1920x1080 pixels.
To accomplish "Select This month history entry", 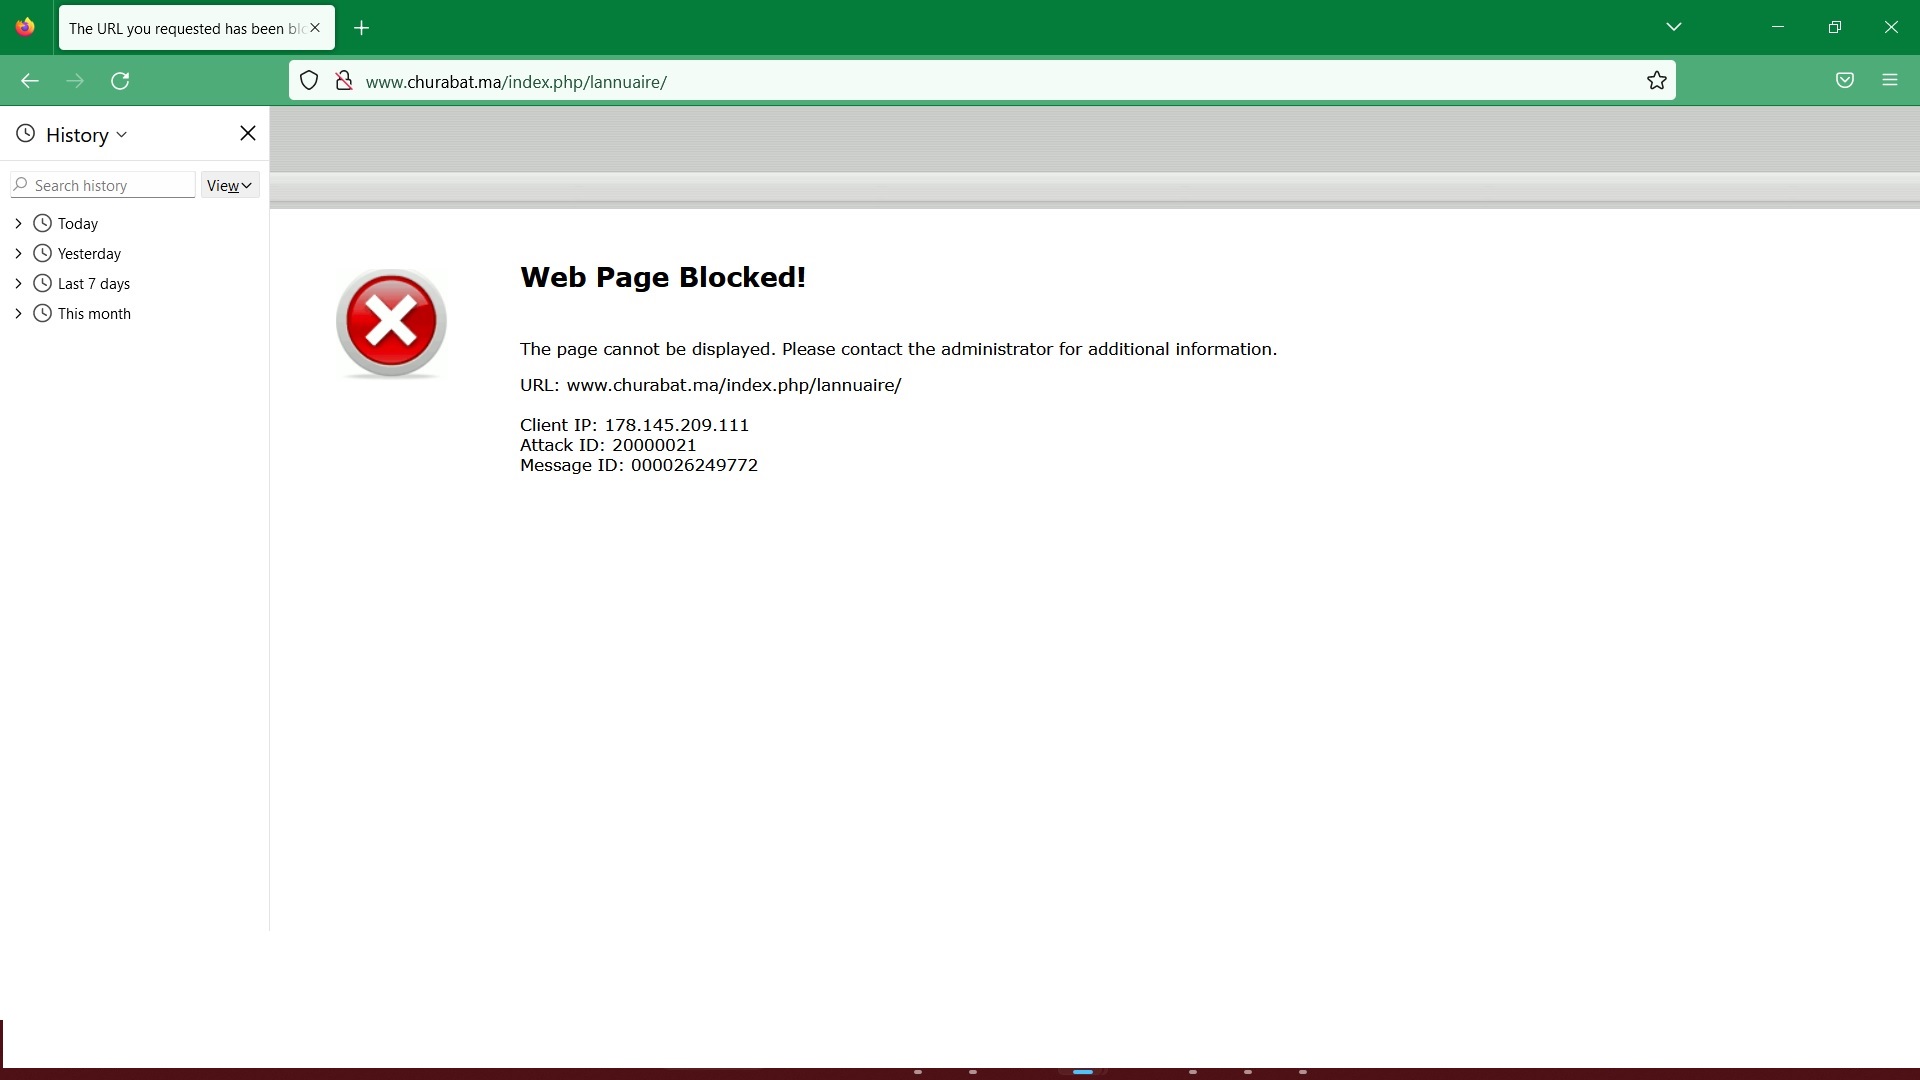I will tap(94, 314).
